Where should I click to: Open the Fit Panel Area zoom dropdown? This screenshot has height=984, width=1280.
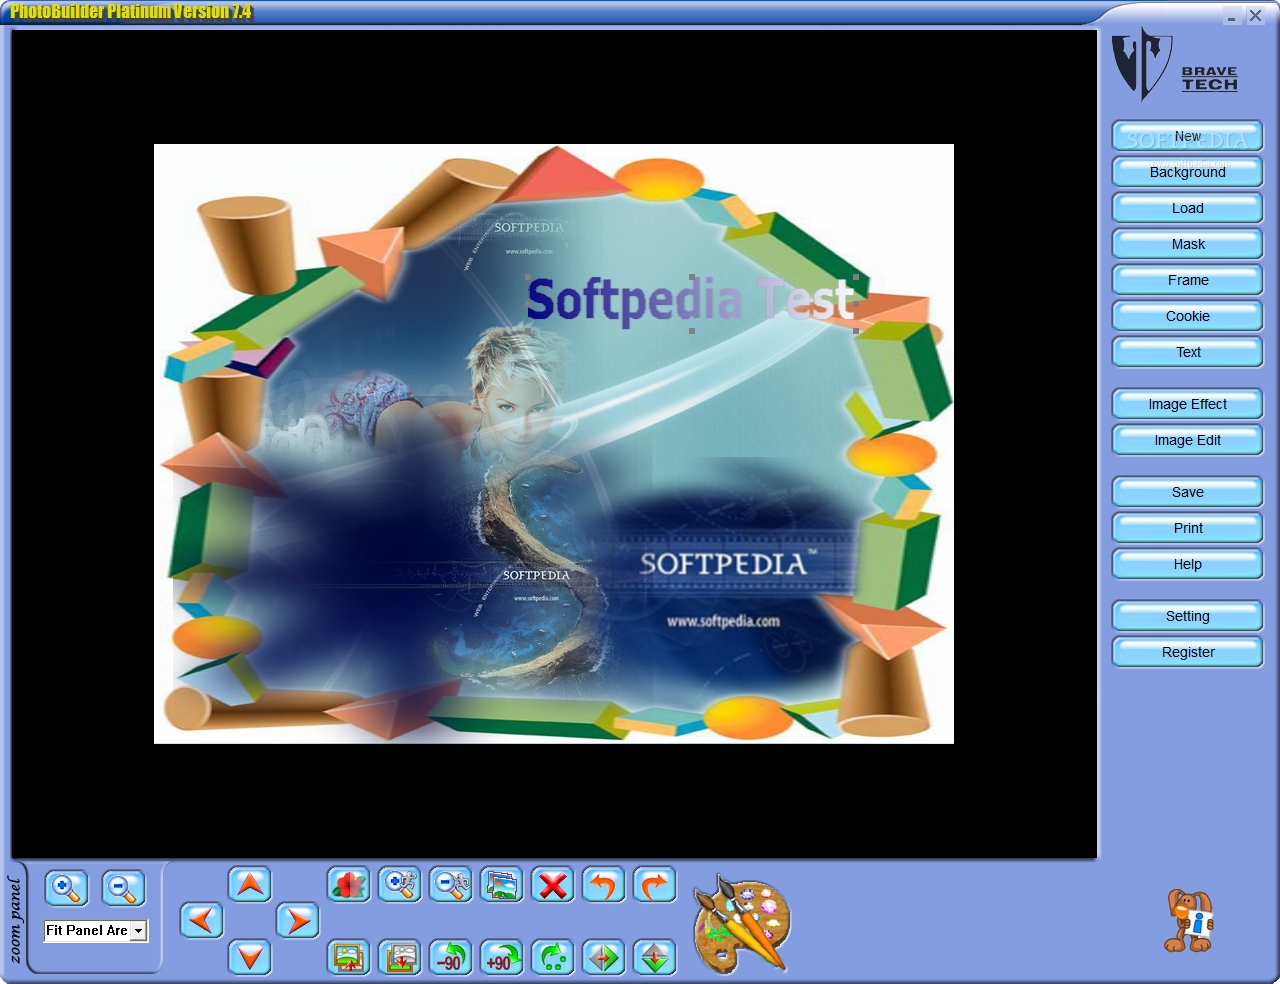(139, 931)
